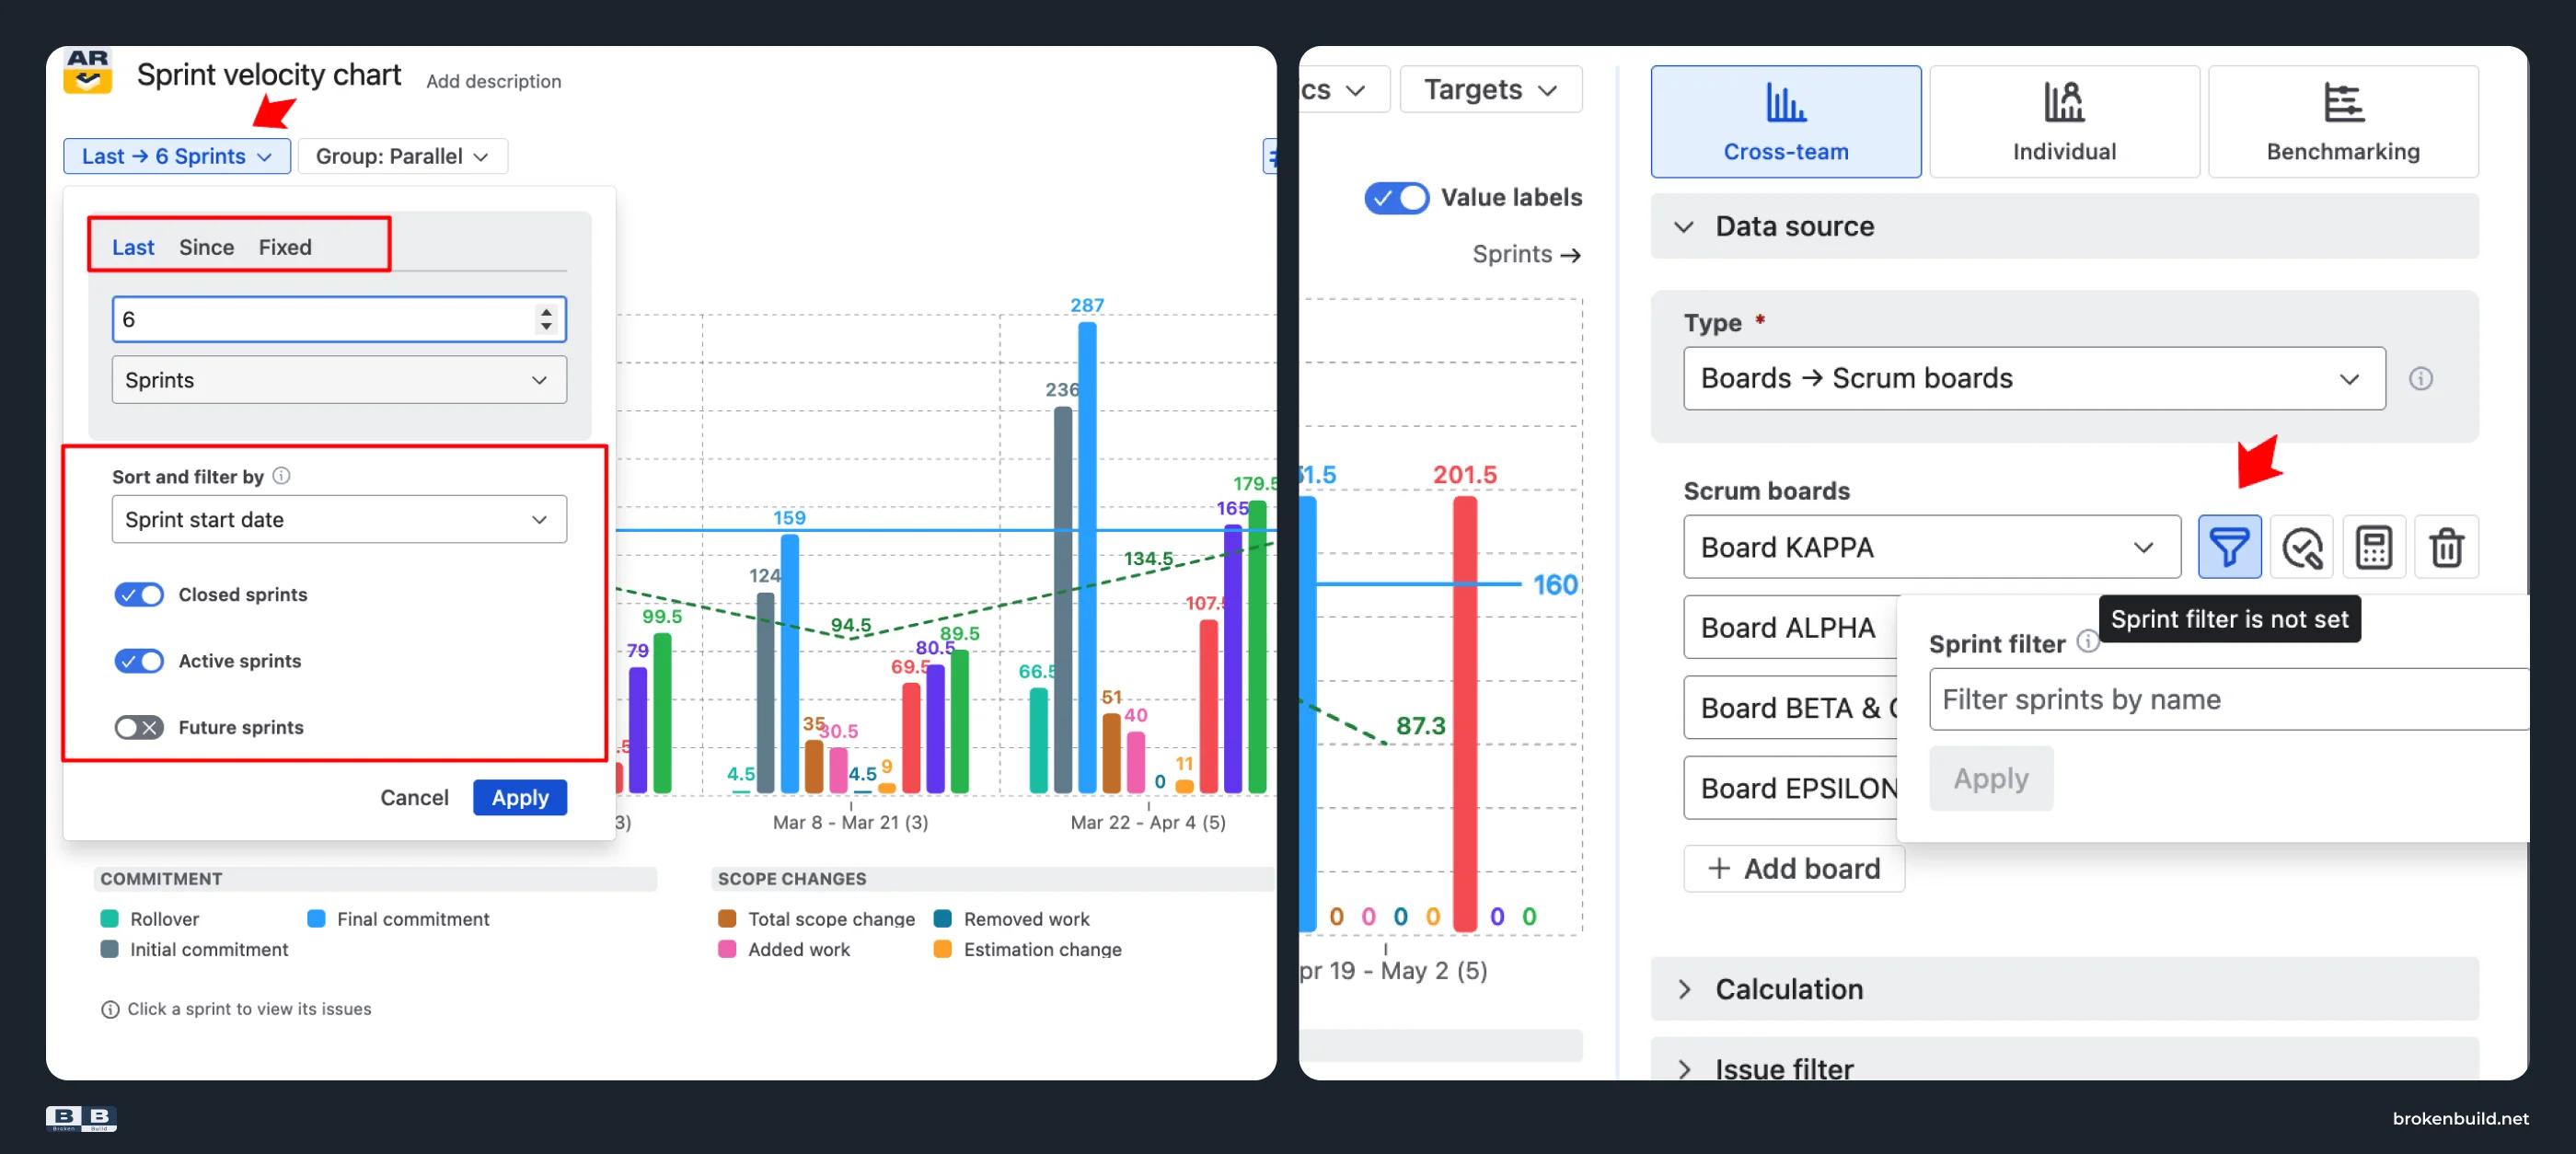Enable the Future sprints switch
The image size is (2576, 1154).
coord(138,727)
